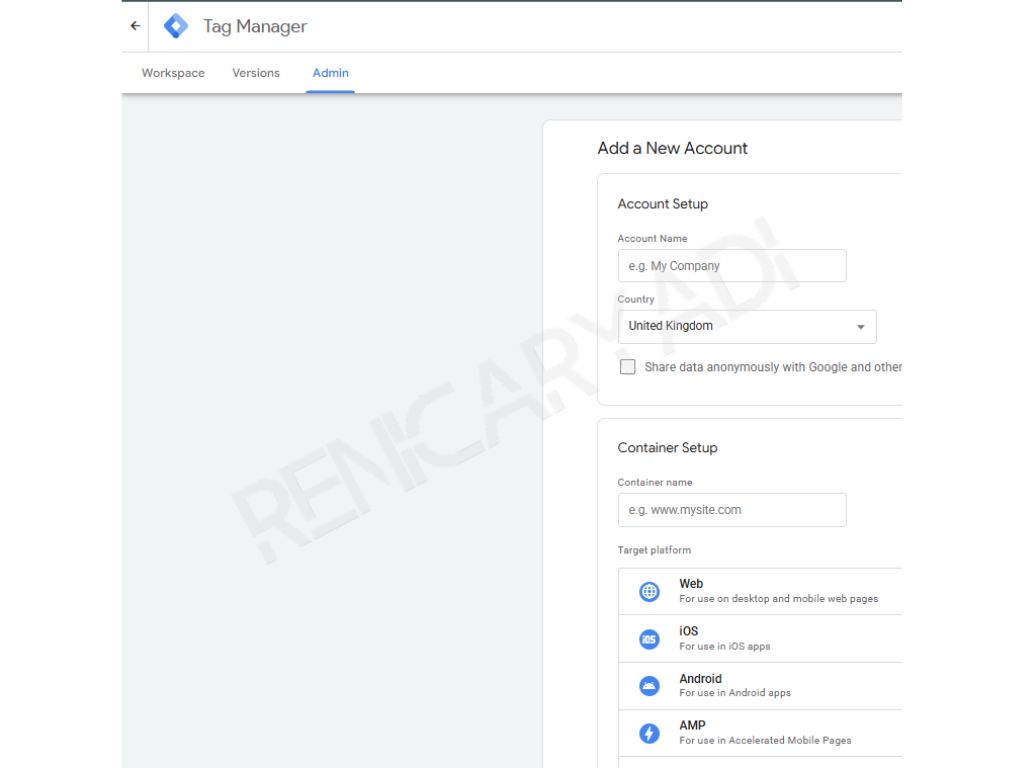Click the Tag Manager title text

pyautogui.click(x=255, y=26)
